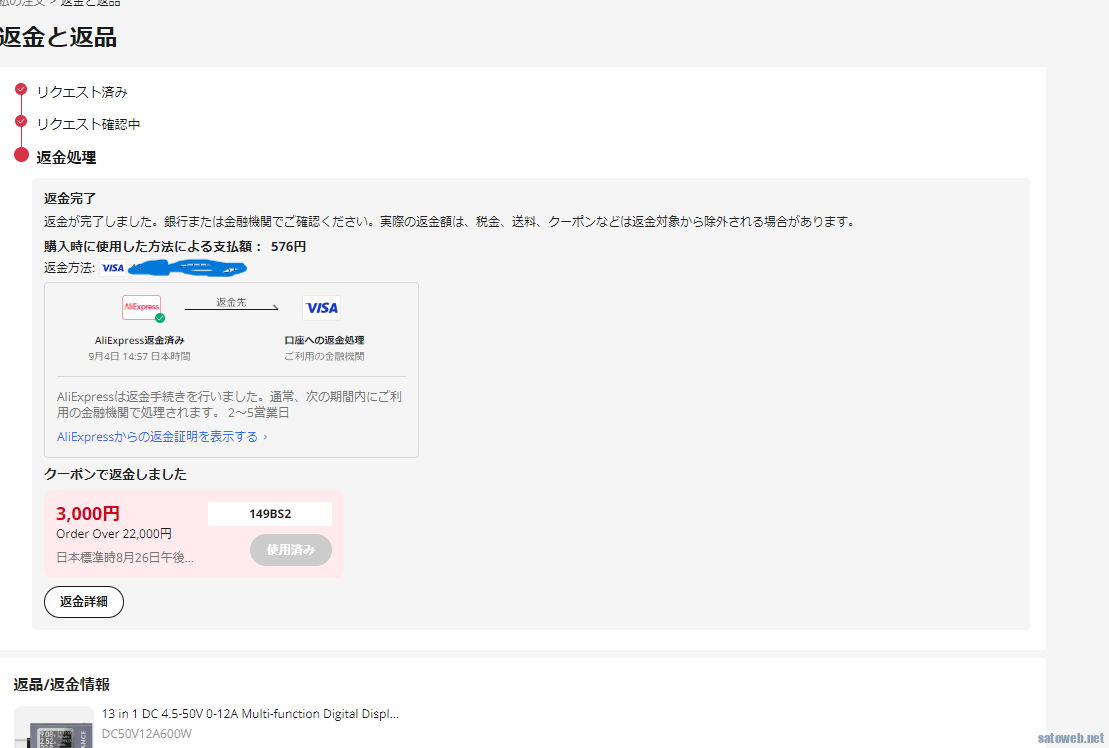Open the 13 in 1 DC product title
This screenshot has height=748, width=1109.
(250, 714)
